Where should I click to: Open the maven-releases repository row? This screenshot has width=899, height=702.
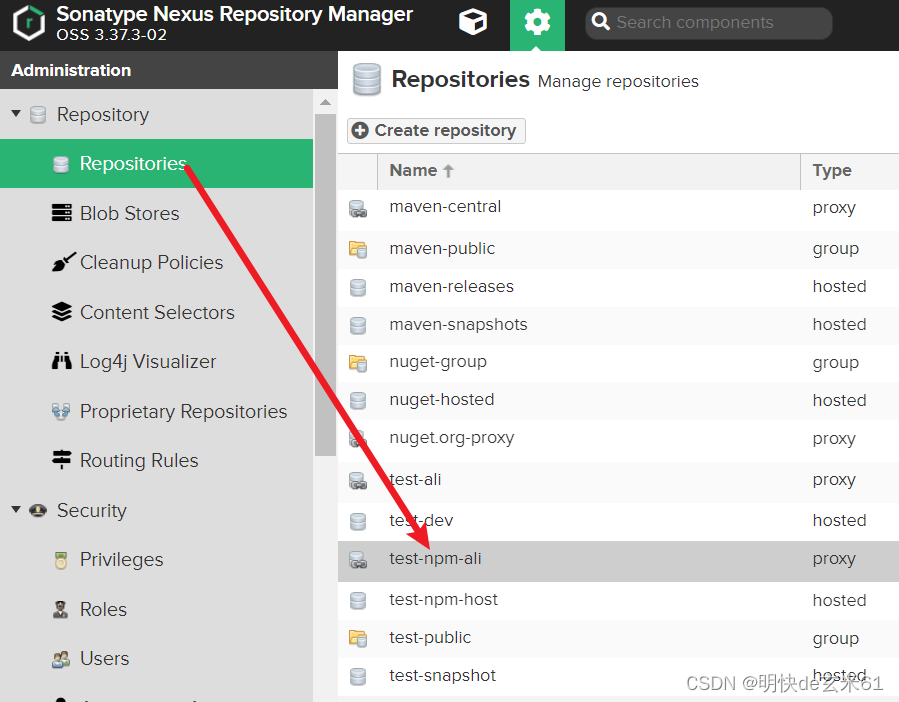click(619, 287)
